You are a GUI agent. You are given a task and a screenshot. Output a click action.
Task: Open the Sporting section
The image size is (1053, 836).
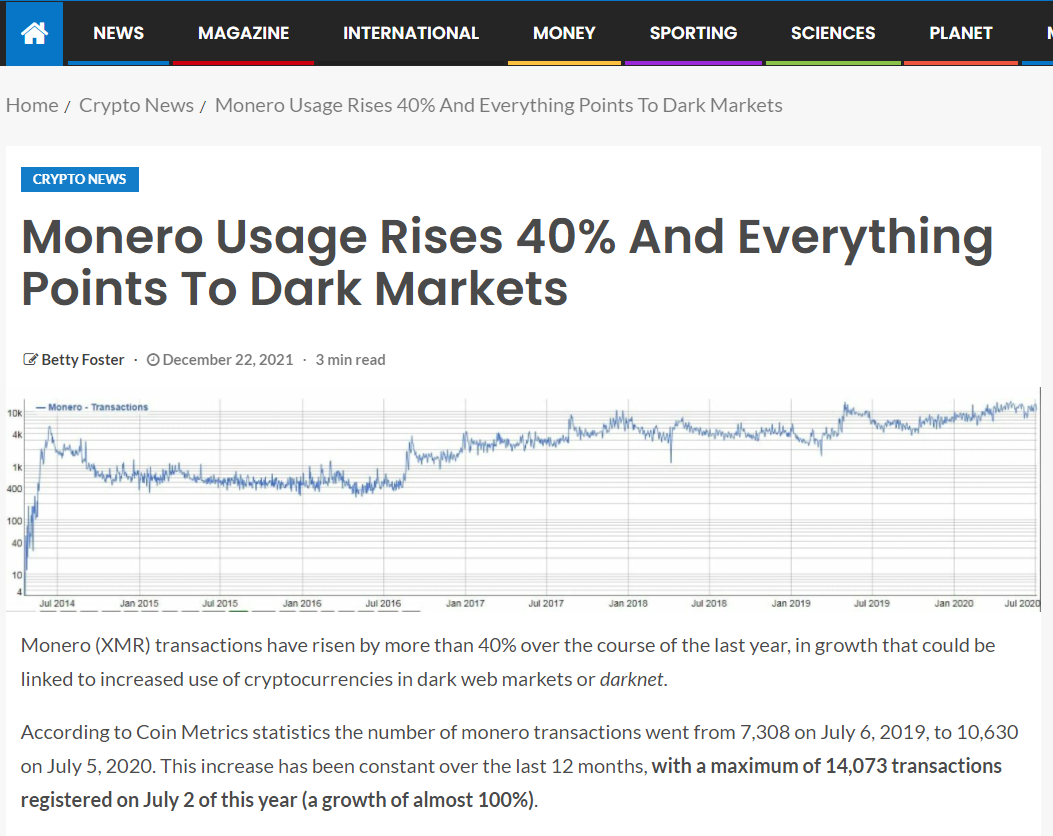click(693, 33)
